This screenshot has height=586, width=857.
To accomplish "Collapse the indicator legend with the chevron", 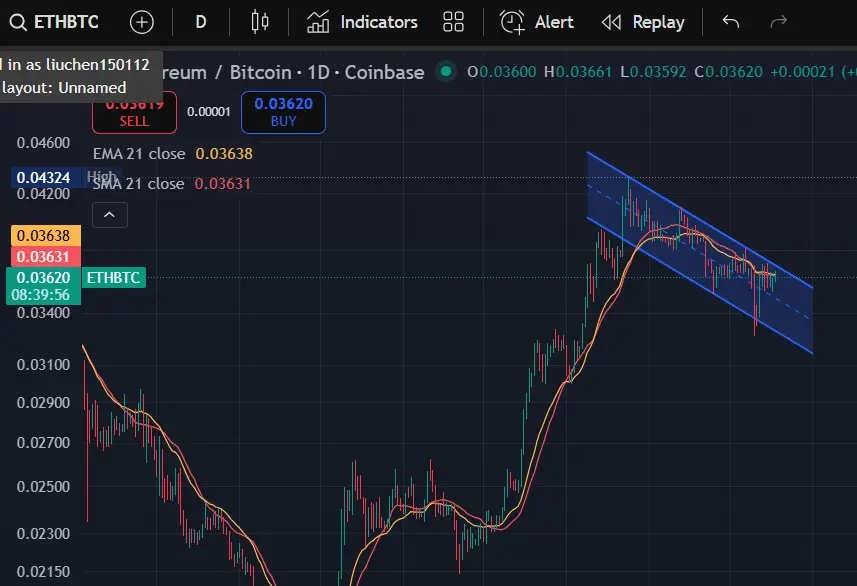I will point(110,215).
